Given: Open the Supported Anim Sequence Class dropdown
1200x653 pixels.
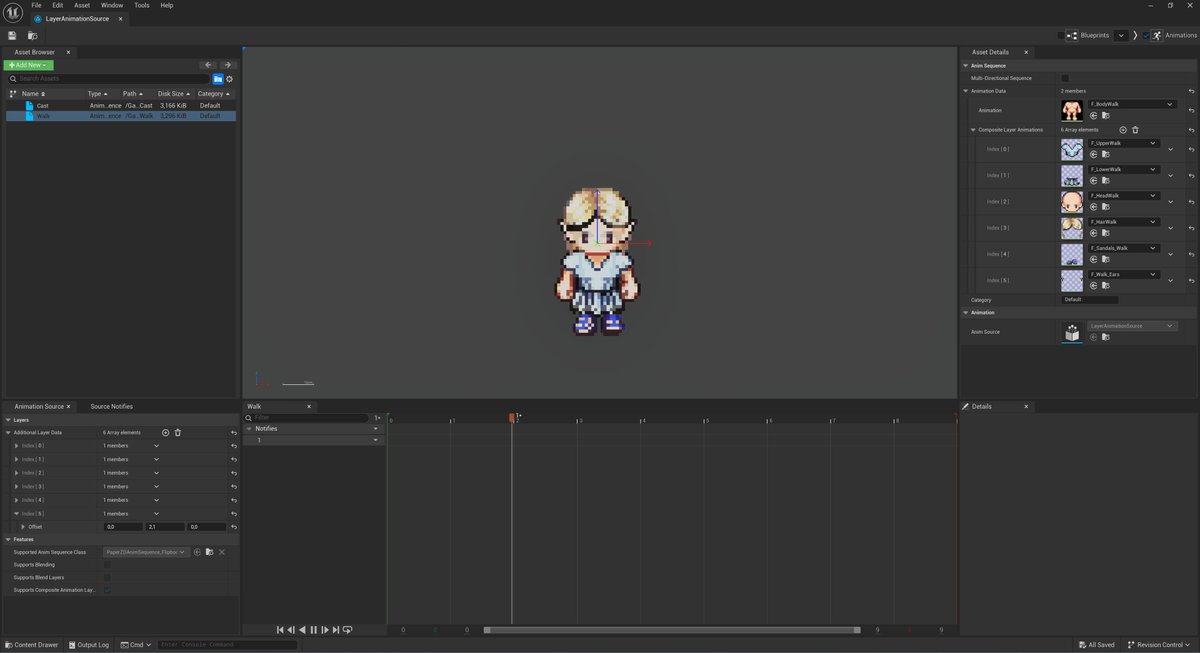Looking at the screenshot, I should (146, 552).
